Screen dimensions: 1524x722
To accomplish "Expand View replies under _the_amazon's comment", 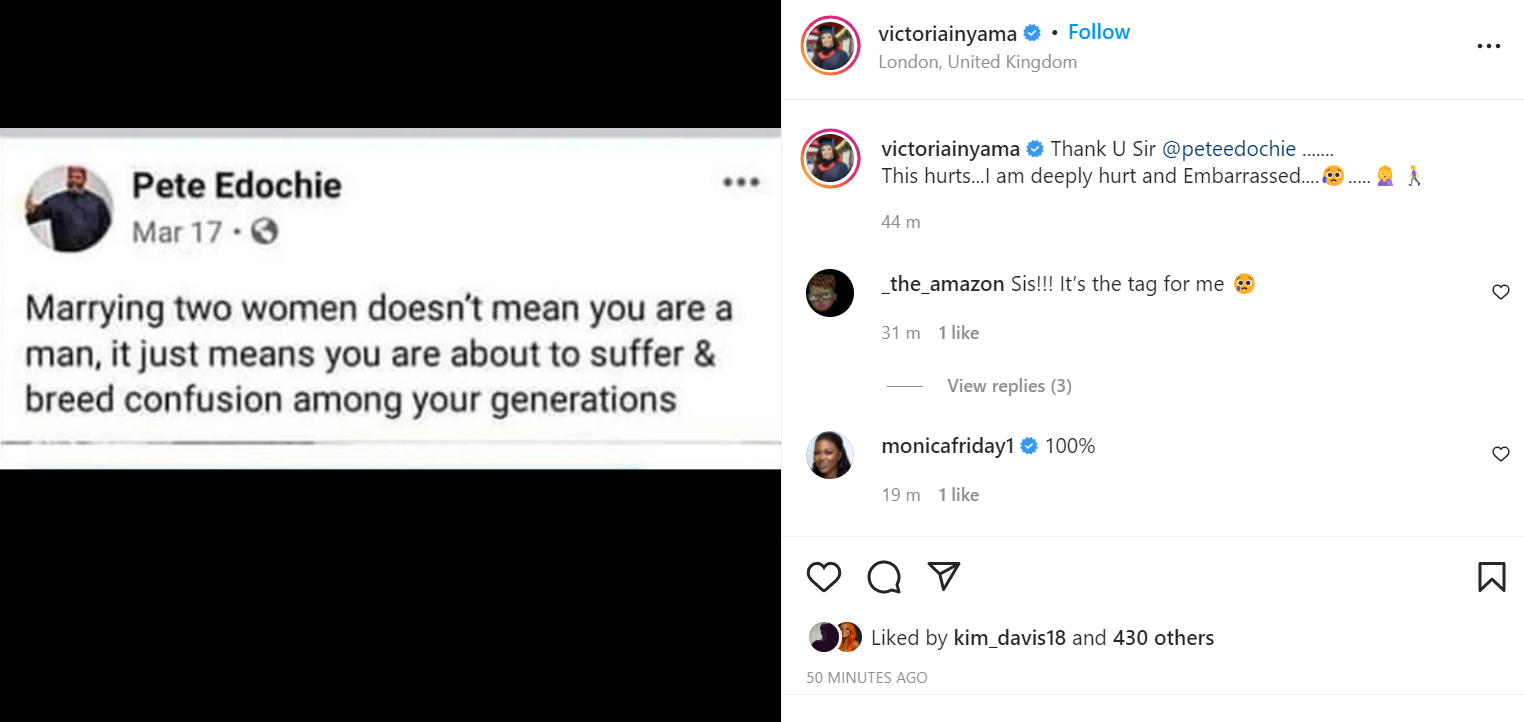I will 1009,385.
